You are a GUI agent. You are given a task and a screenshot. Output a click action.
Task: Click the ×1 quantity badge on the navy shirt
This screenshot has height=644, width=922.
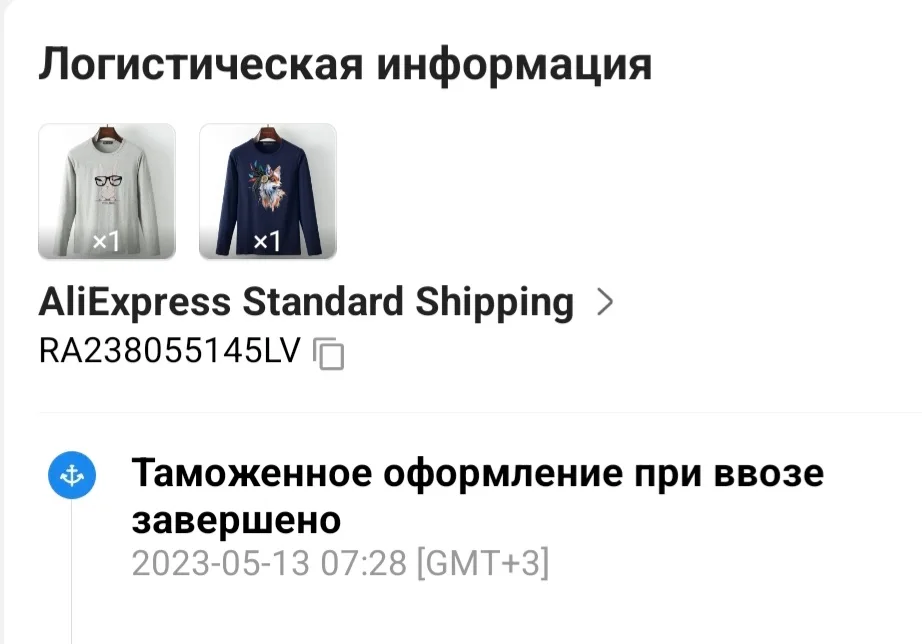click(267, 241)
